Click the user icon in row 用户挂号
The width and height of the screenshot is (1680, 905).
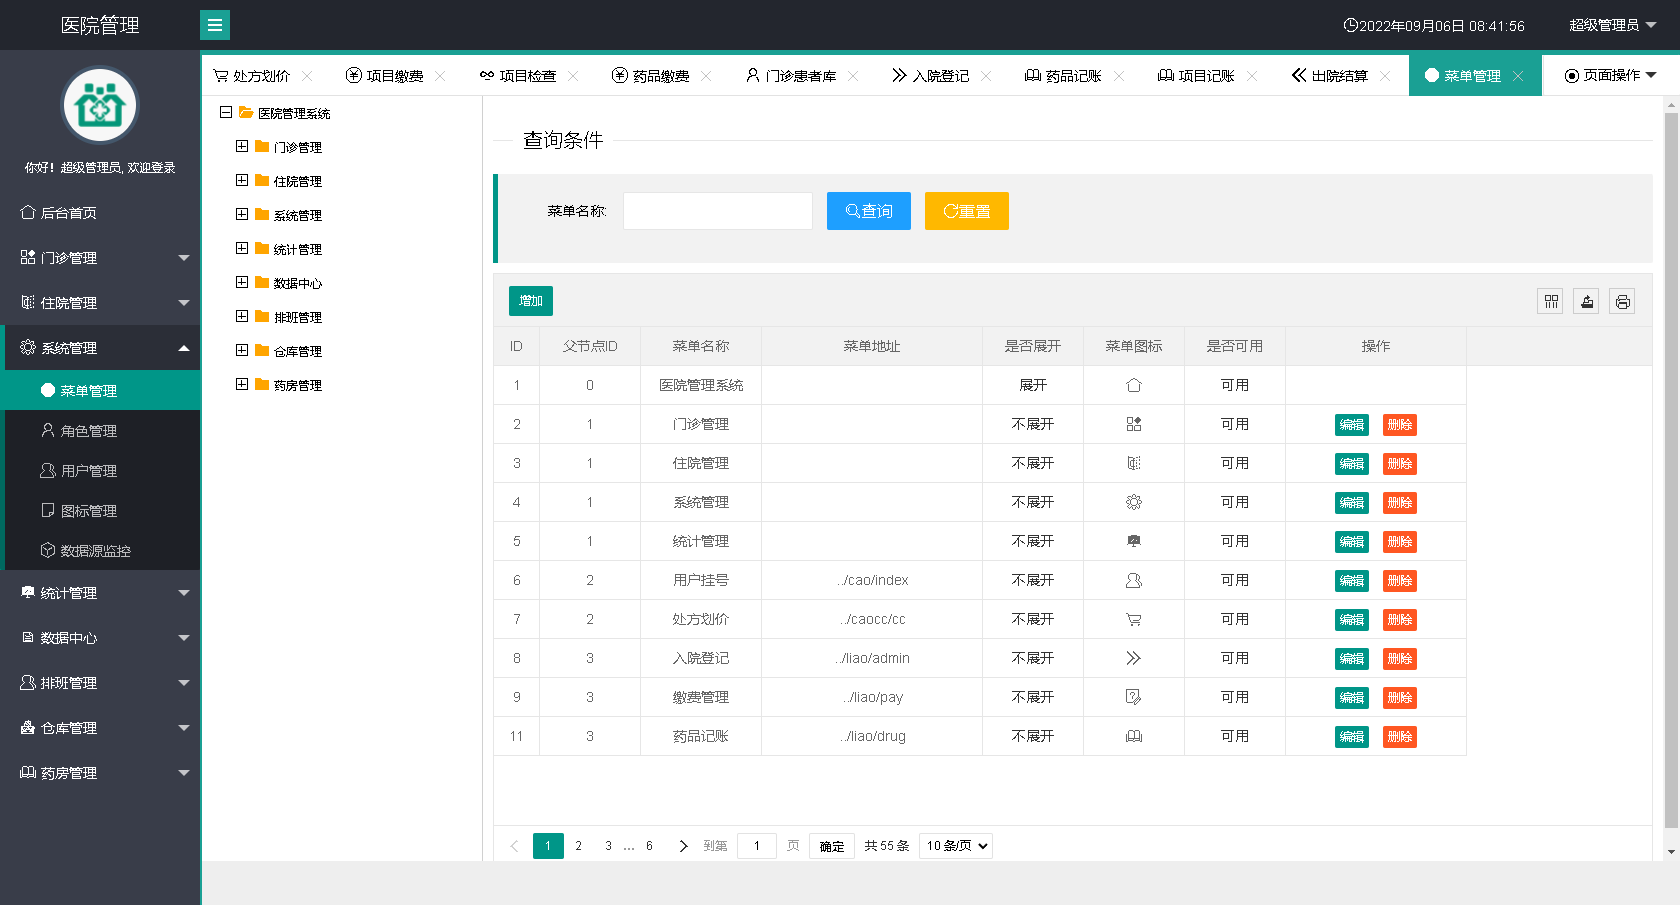coord(1133,580)
